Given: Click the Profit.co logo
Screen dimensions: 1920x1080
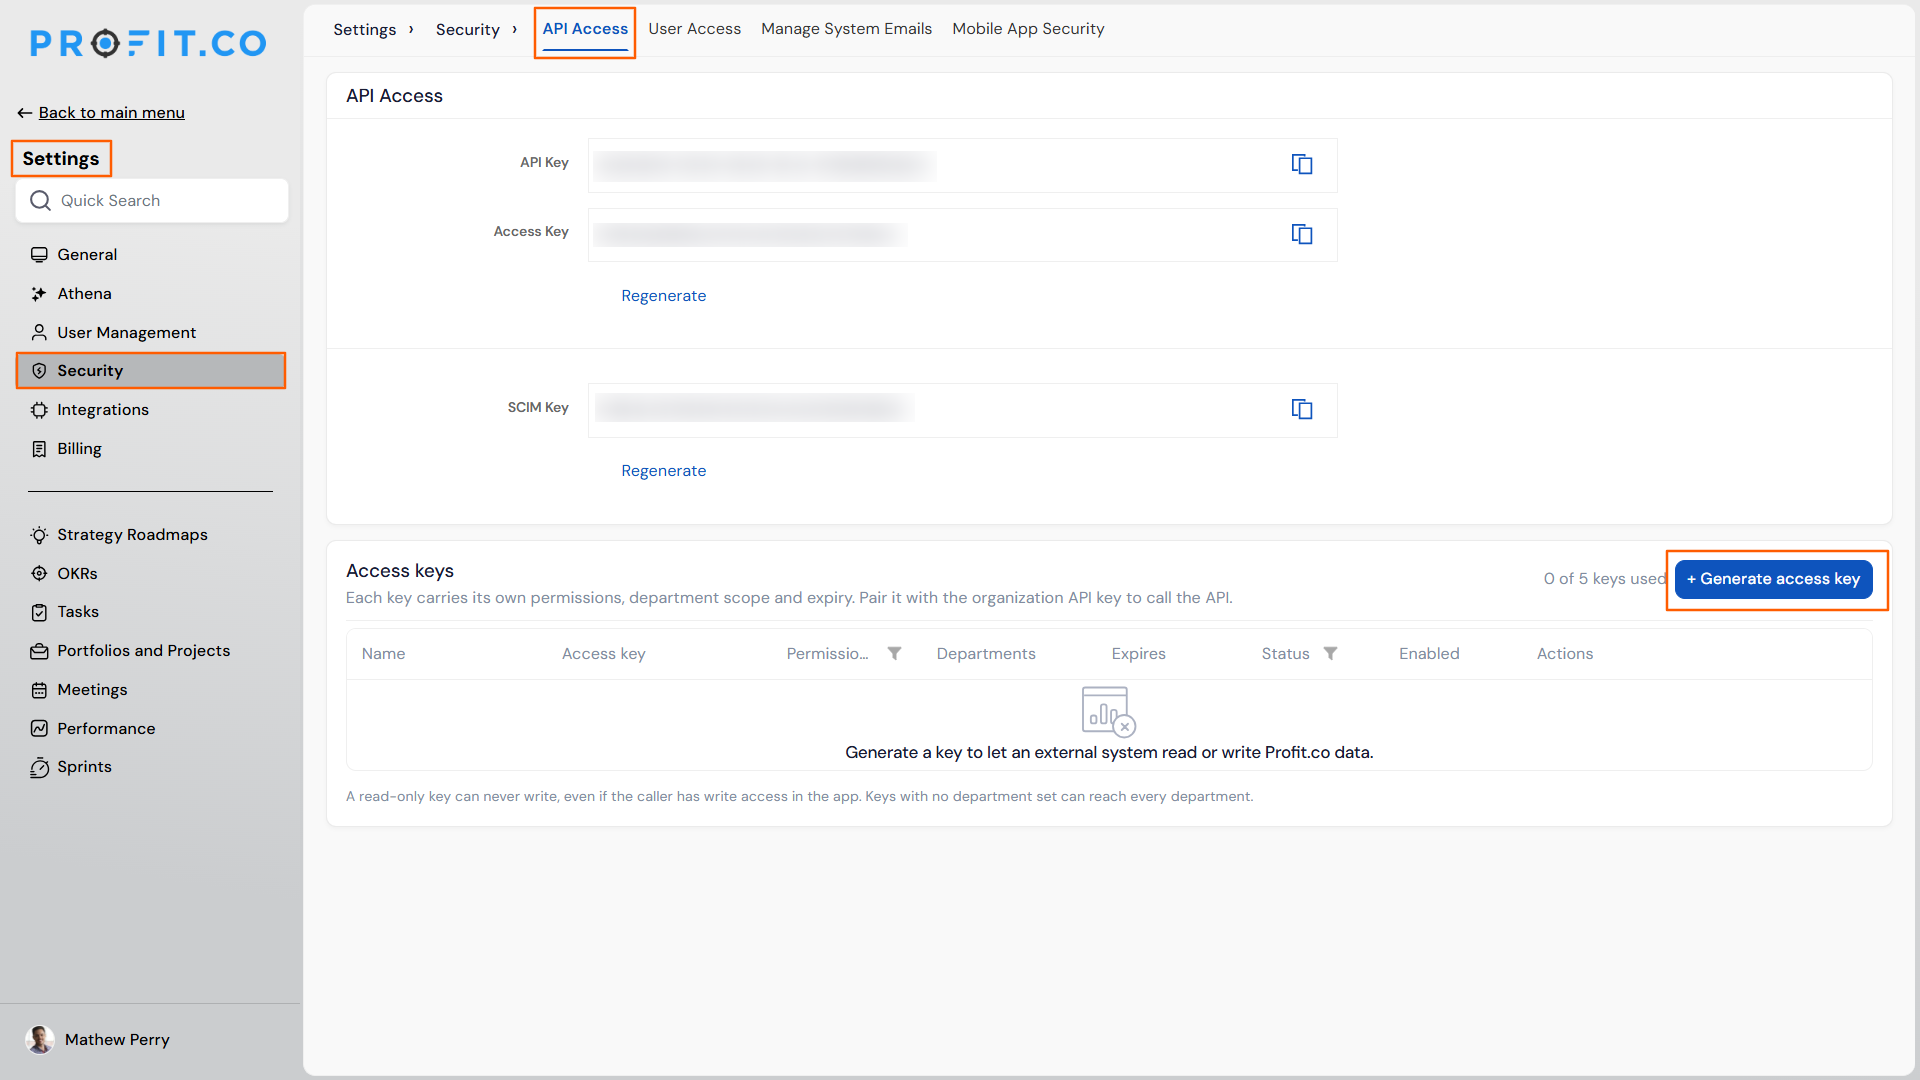Looking at the screenshot, I should tap(148, 43).
